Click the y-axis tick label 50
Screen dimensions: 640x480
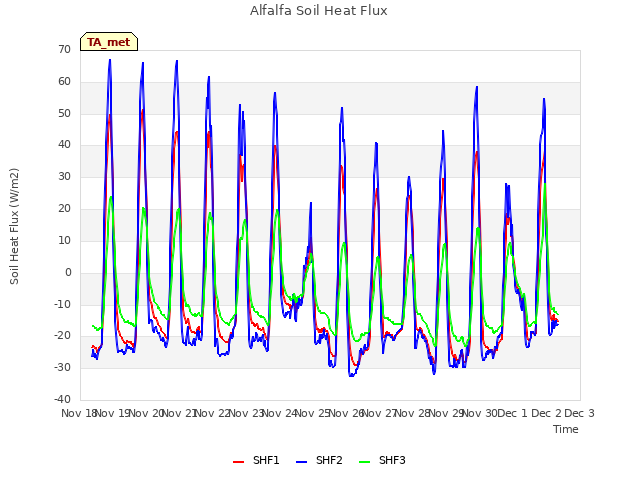pos(64,113)
